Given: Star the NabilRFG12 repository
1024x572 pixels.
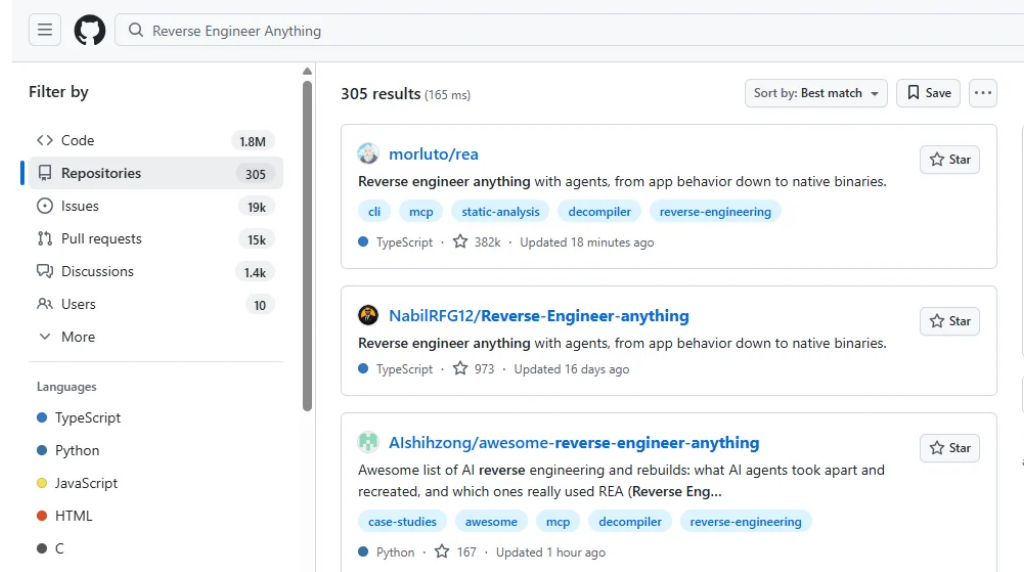Looking at the screenshot, I should [x=950, y=321].
